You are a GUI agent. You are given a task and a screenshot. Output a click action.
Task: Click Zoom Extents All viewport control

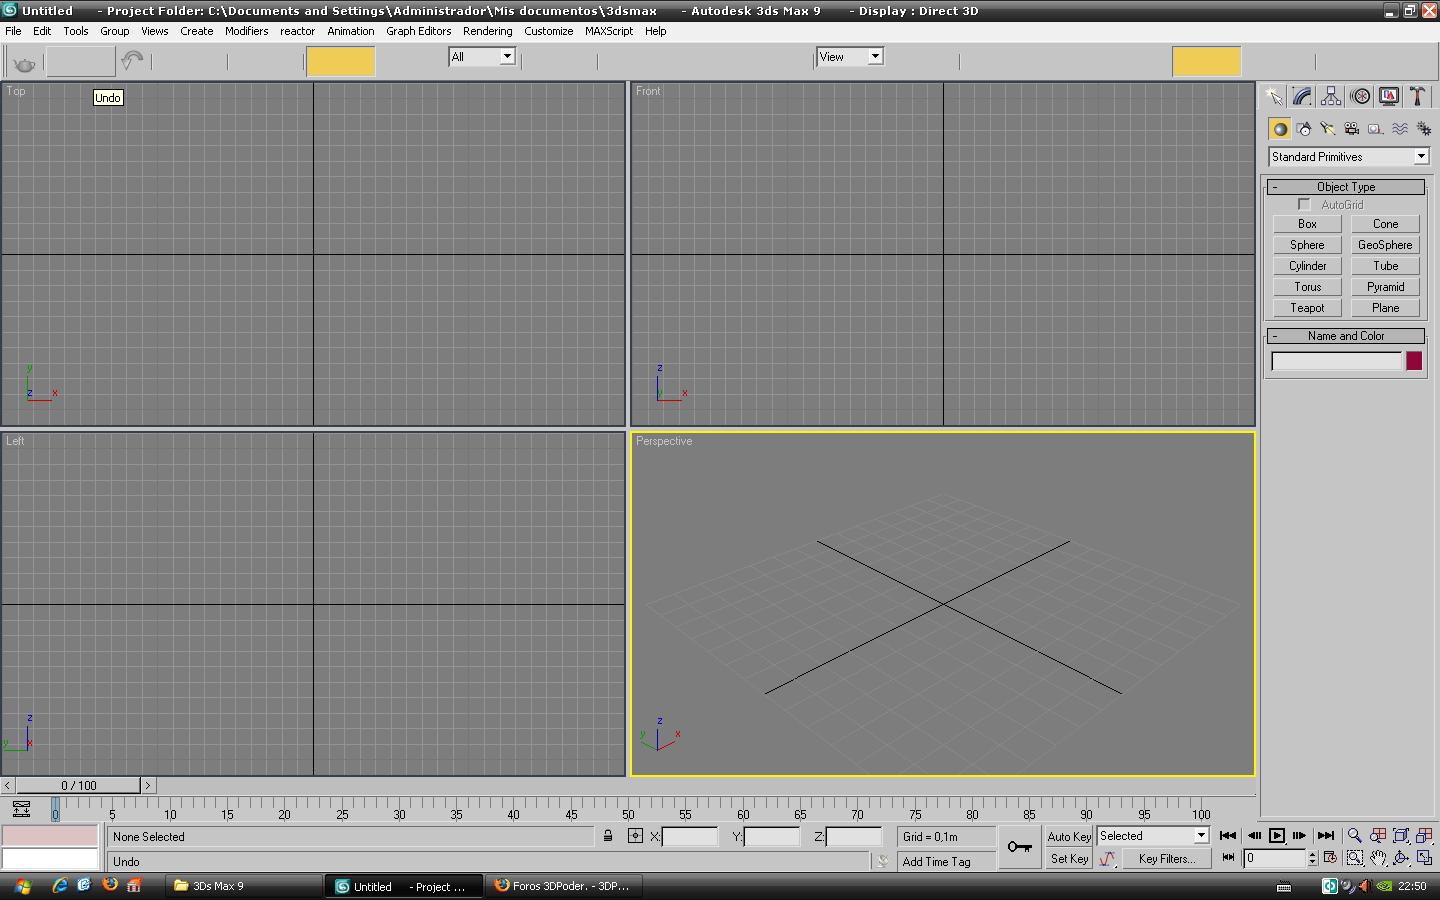[1425, 836]
